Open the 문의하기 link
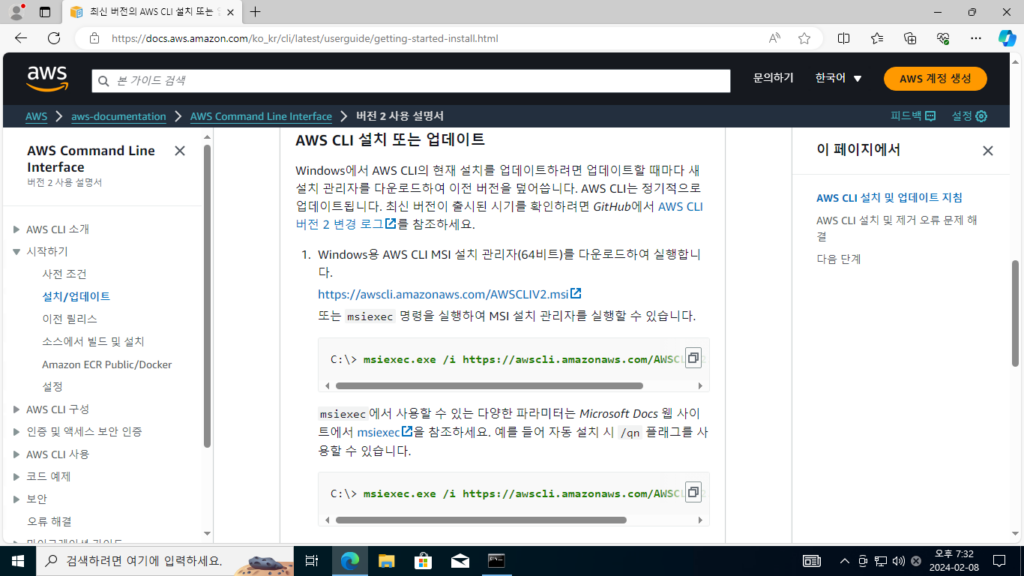The height and width of the screenshot is (576, 1024). (773, 78)
